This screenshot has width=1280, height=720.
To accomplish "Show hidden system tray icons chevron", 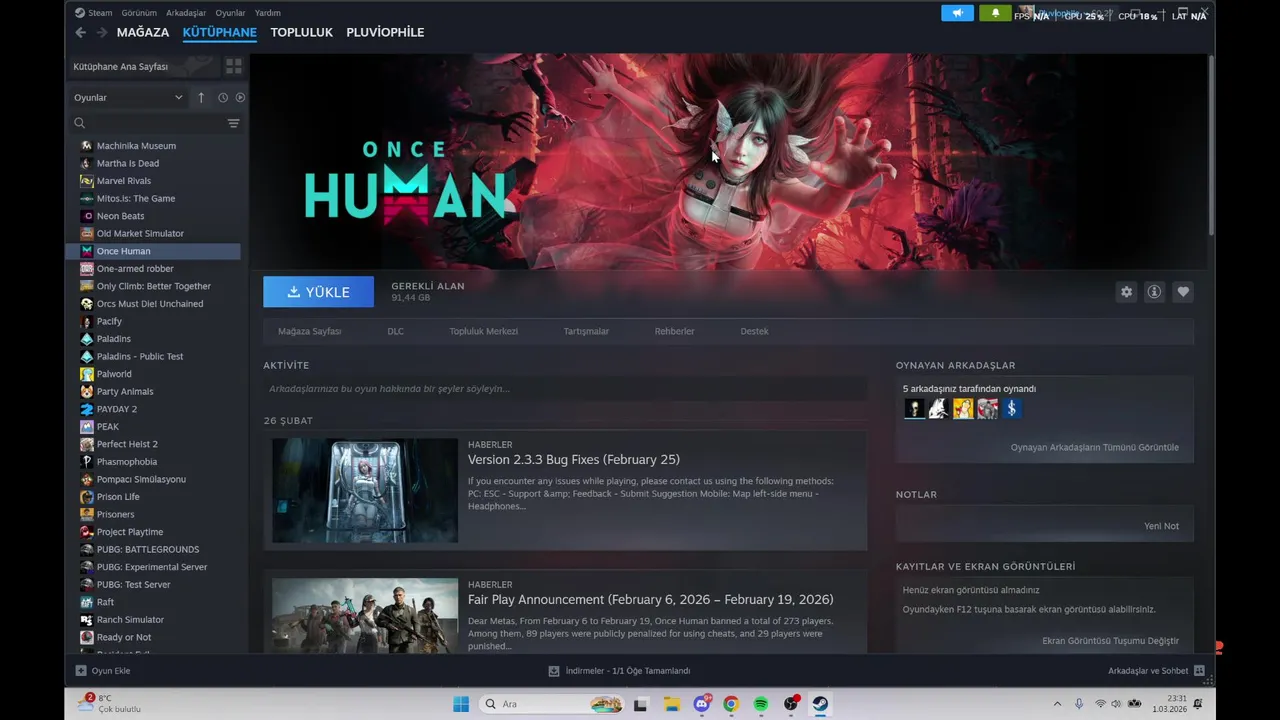I will click(x=1057, y=704).
